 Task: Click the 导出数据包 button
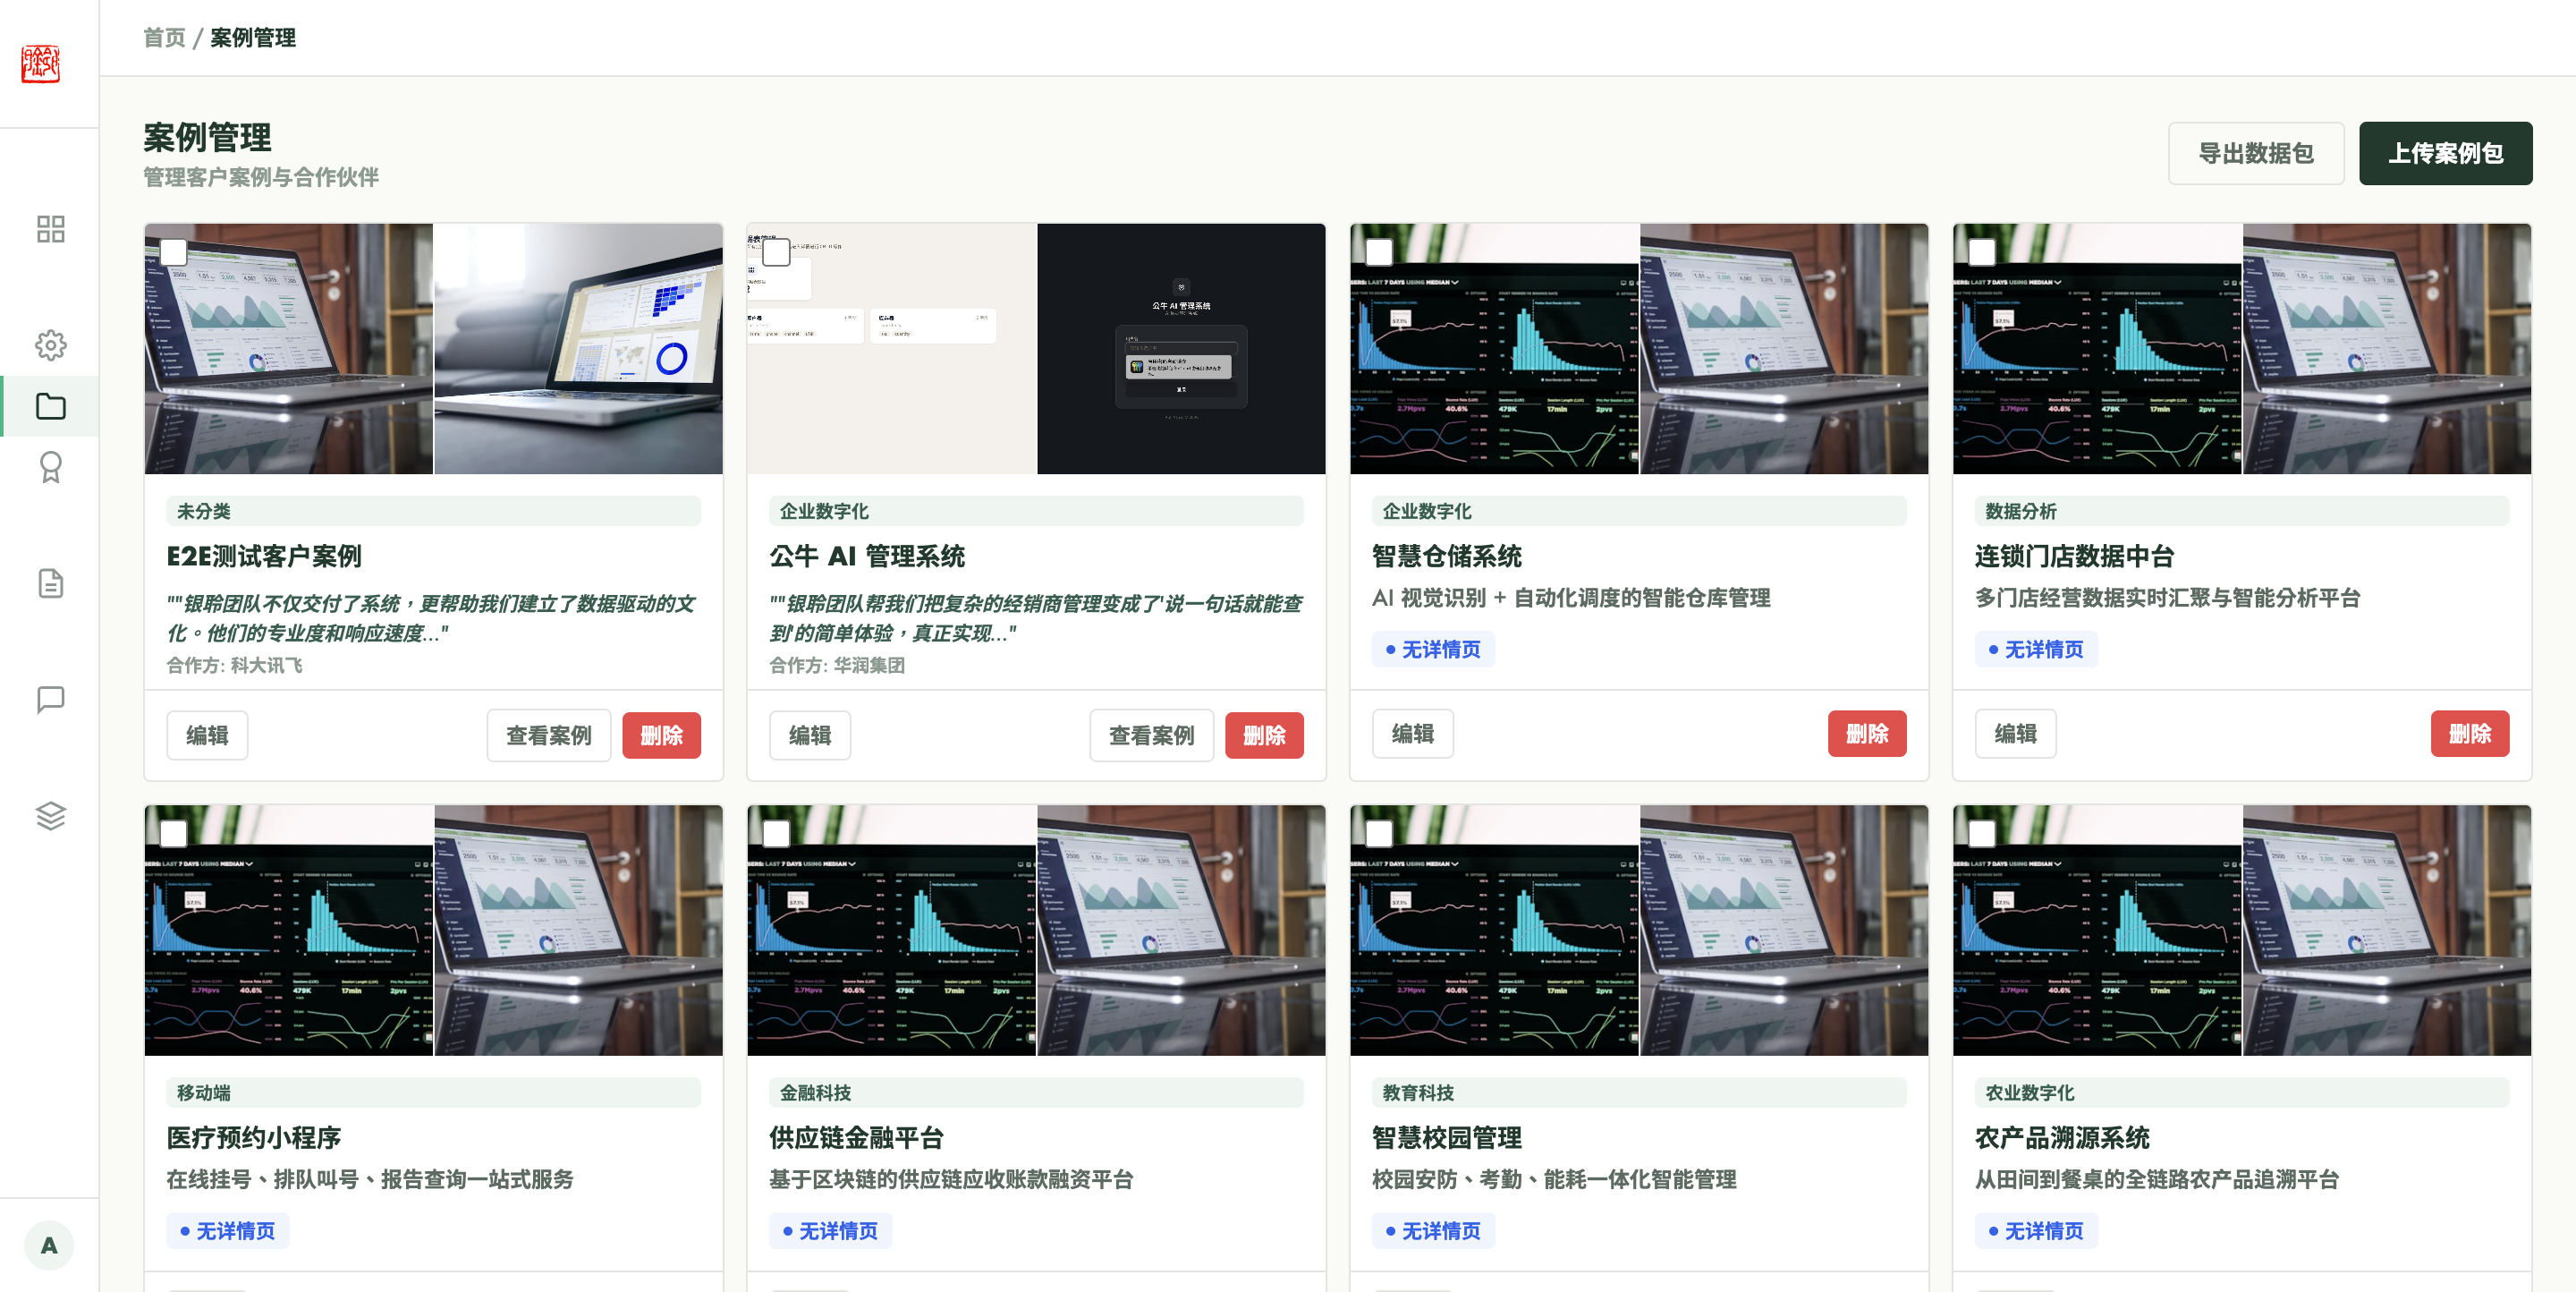(x=2256, y=153)
